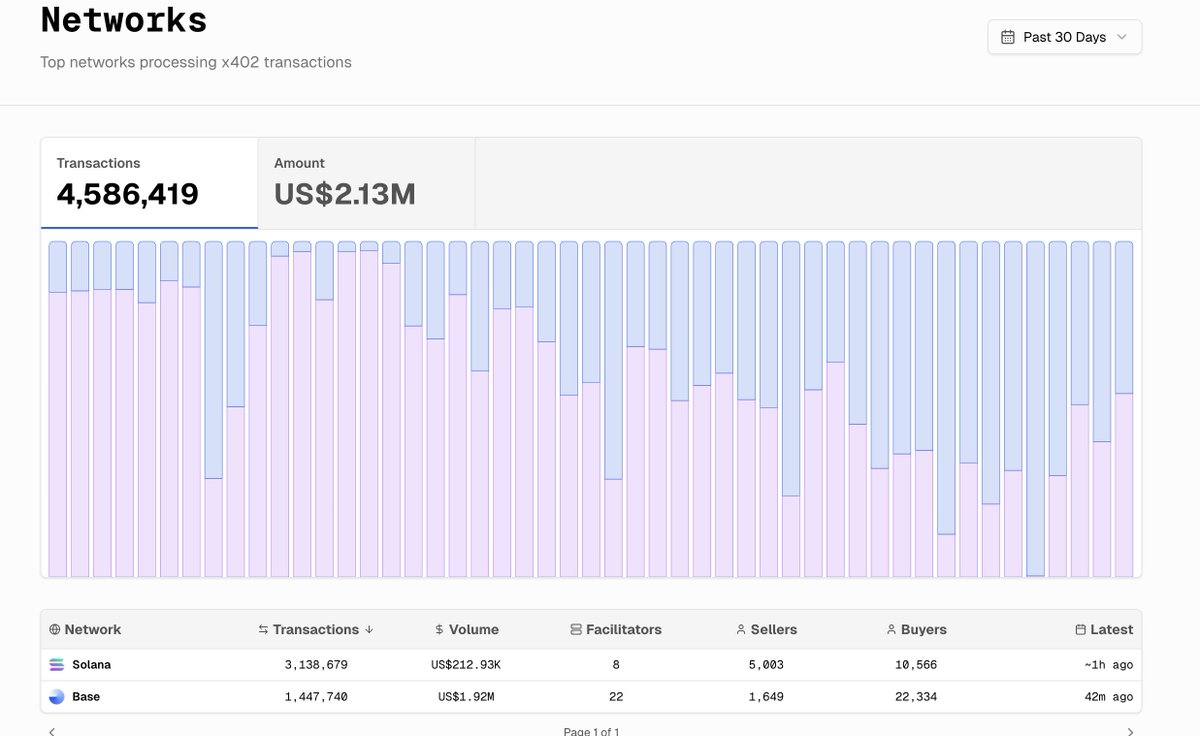Click Solana volume US$212.93K

coord(466,665)
